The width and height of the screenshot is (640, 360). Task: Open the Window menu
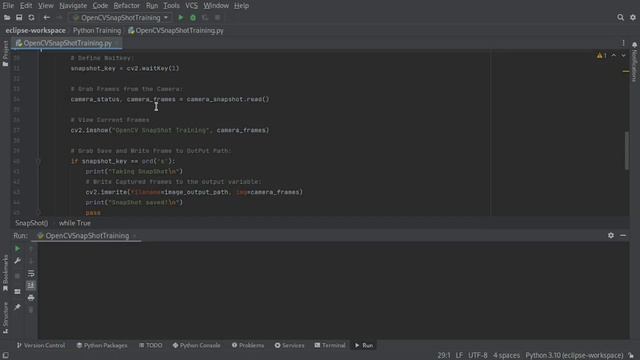[x=216, y=6]
